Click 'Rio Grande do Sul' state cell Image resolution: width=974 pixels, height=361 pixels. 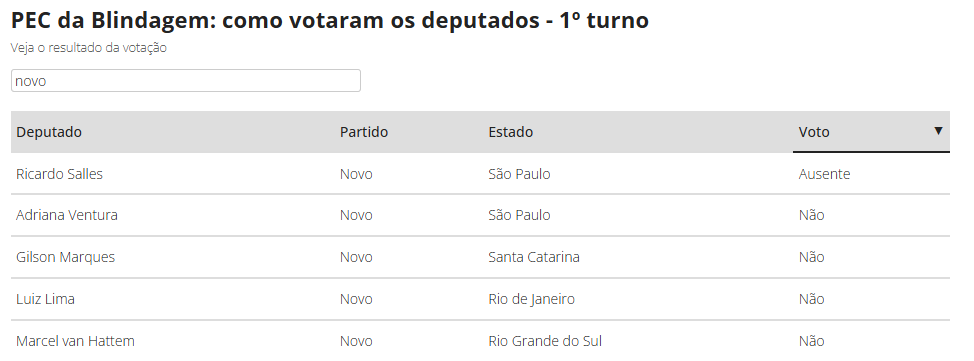click(545, 341)
